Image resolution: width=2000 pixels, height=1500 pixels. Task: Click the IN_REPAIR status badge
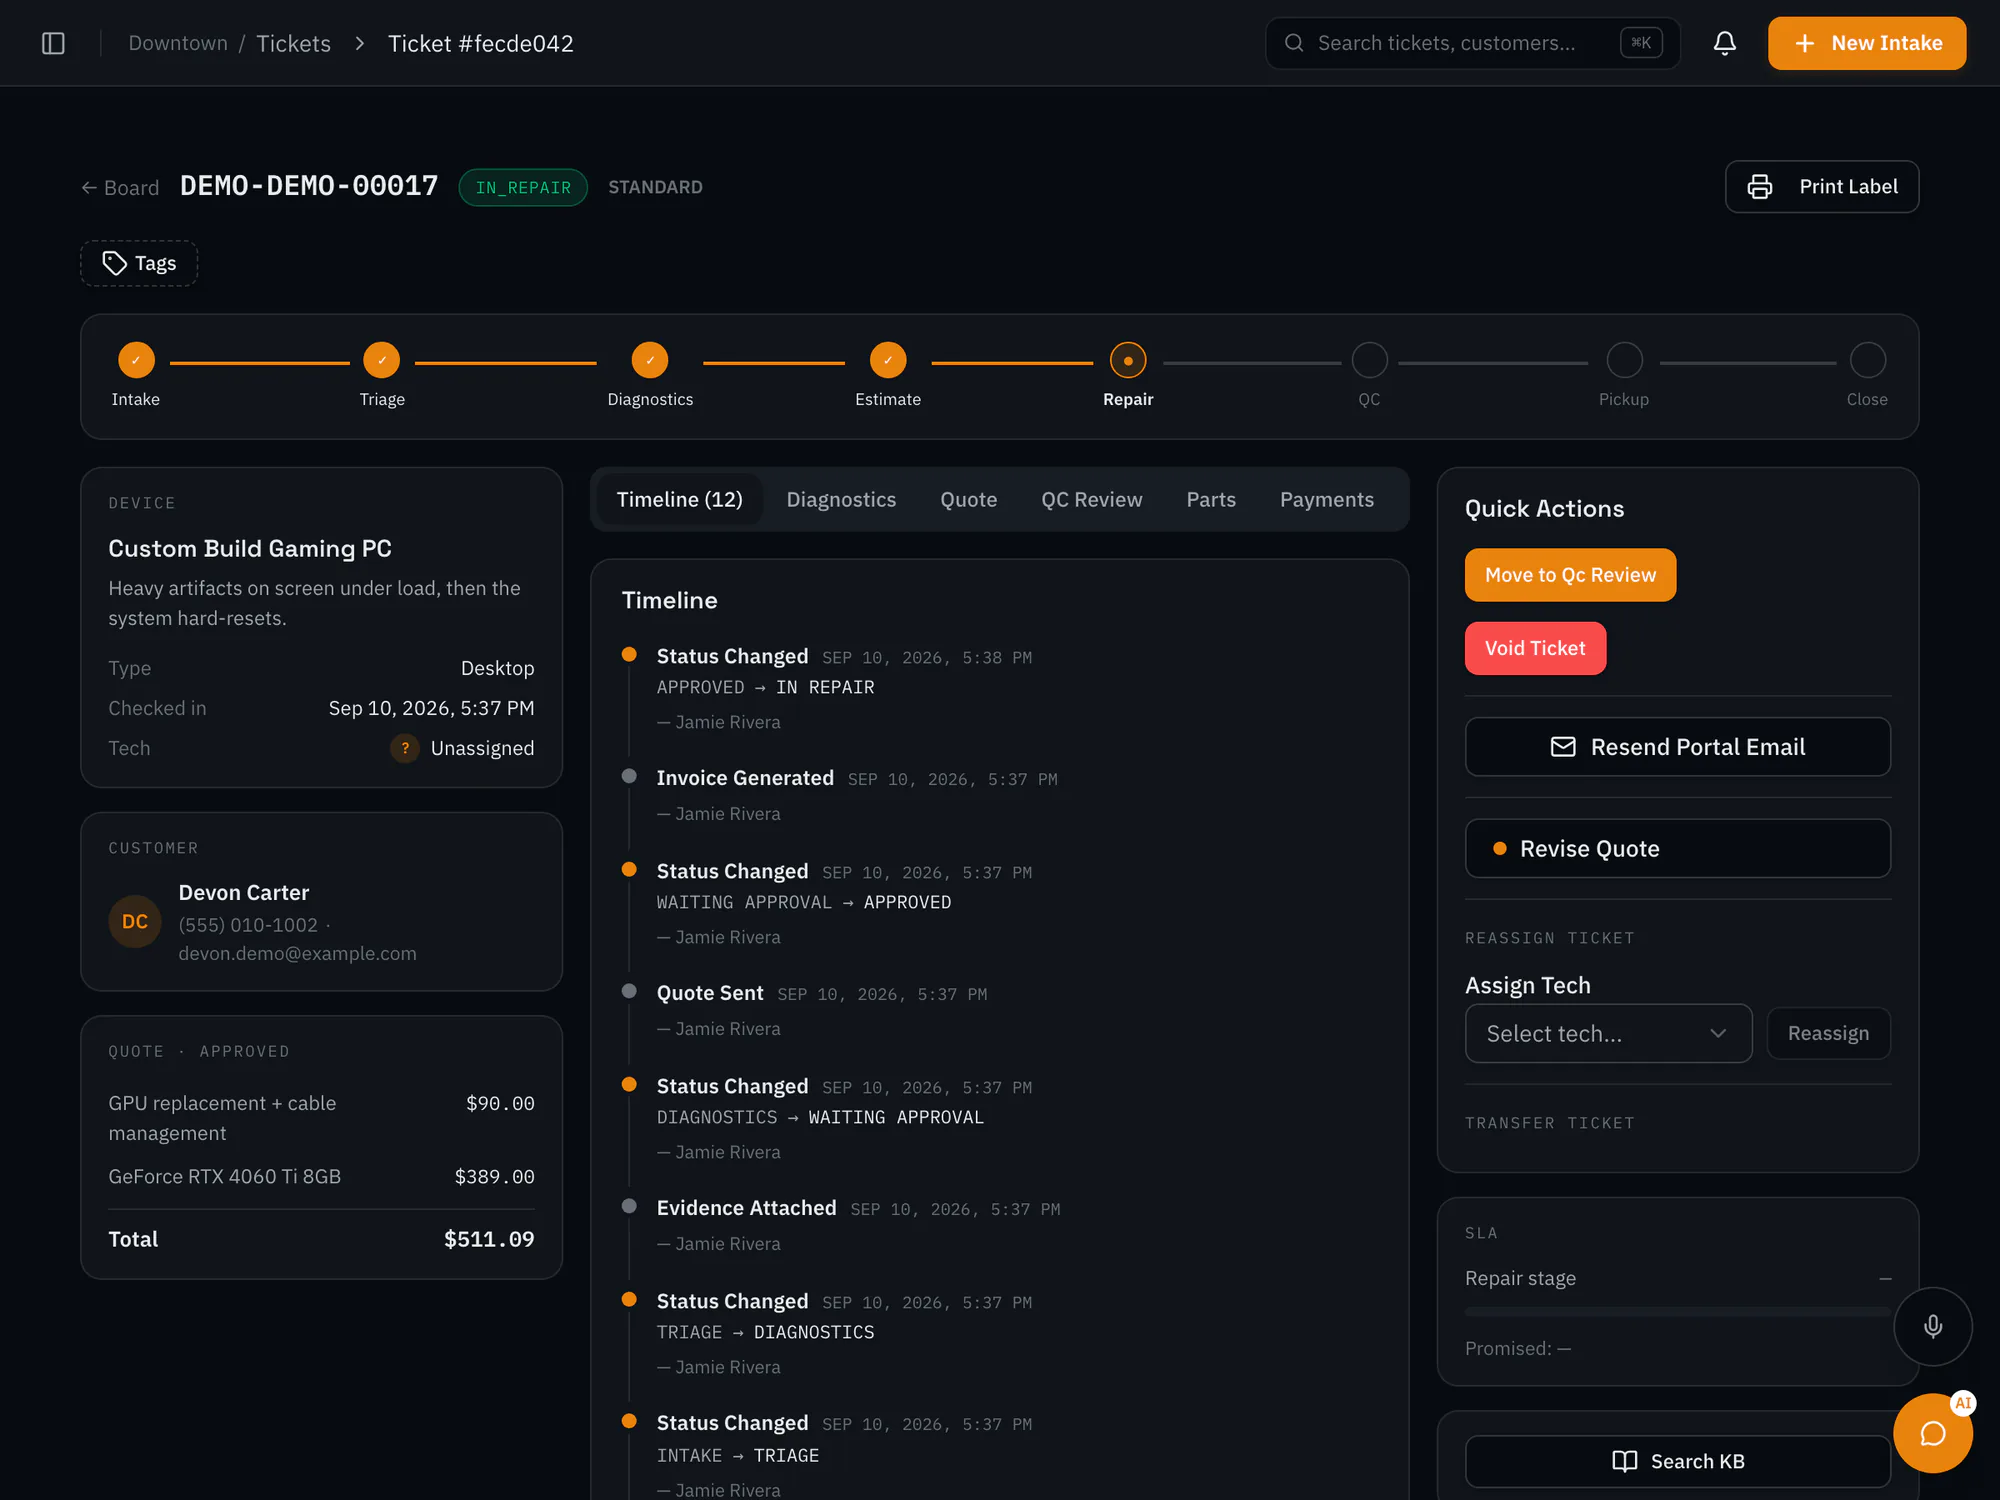point(523,187)
